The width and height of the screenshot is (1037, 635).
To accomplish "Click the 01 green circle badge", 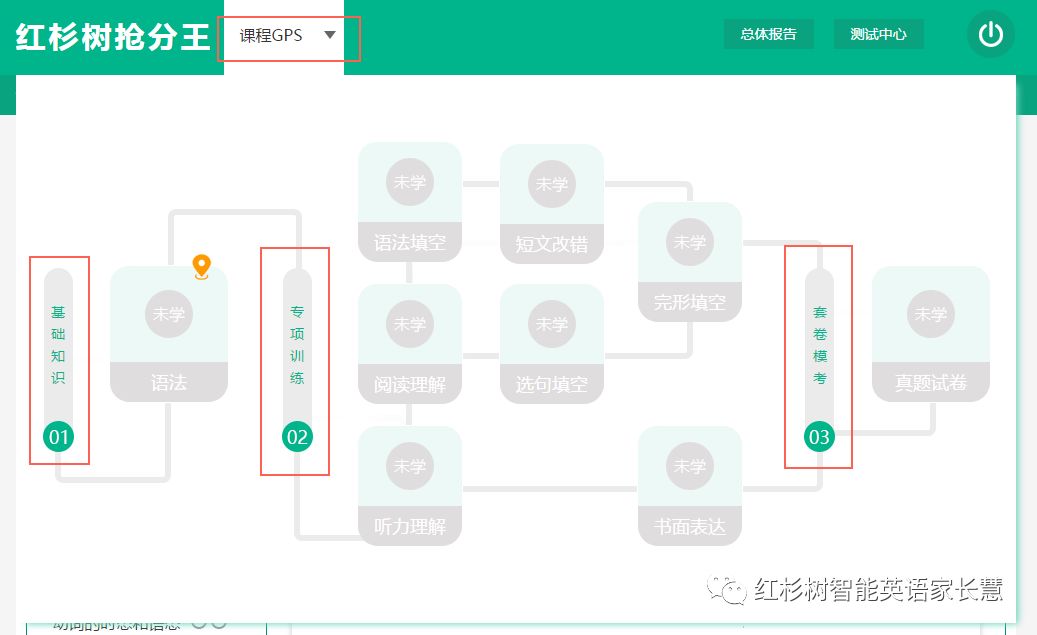I will [58, 437].
